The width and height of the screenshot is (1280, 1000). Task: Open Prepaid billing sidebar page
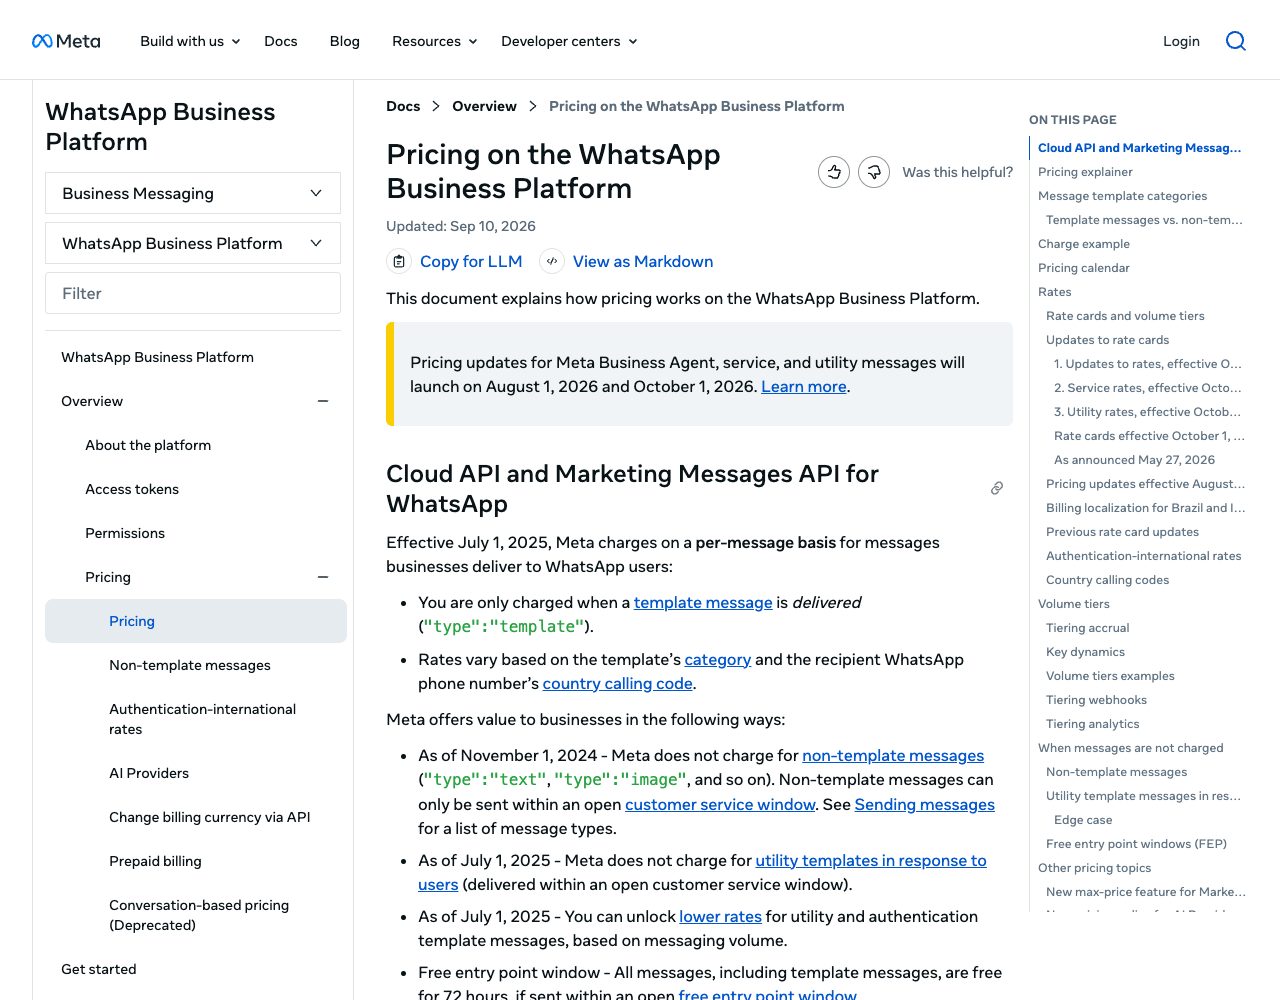click(x=155, y=861)
